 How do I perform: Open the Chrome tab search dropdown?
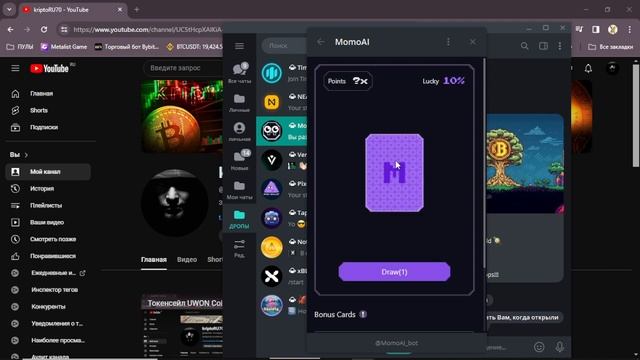coord(9,9)
